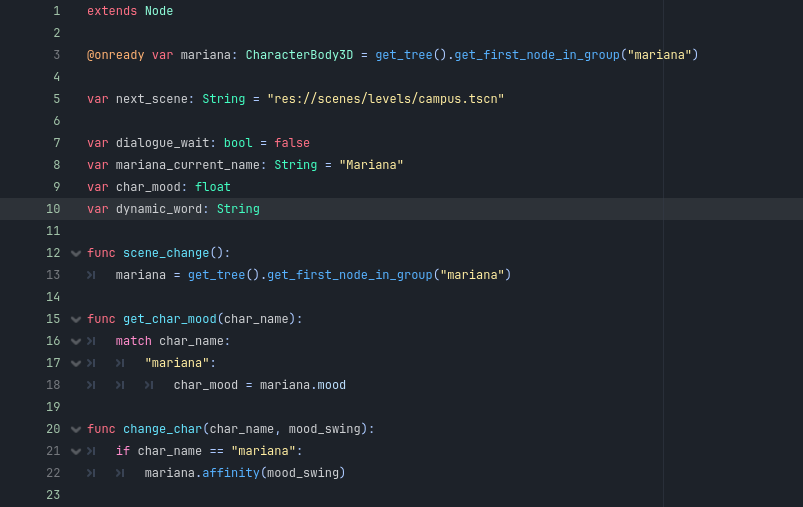Click line number 10 in the gutter
This screenshot has height=507, width=803.
tap(53, 209)
